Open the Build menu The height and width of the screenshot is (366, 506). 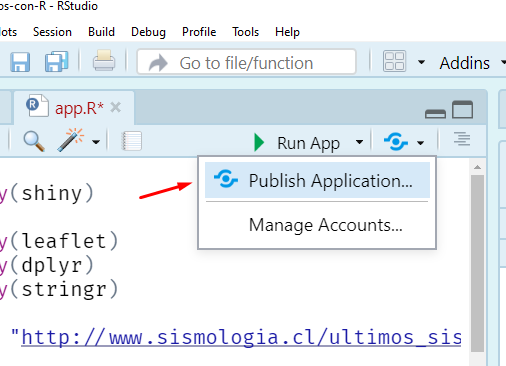(101, 32)
